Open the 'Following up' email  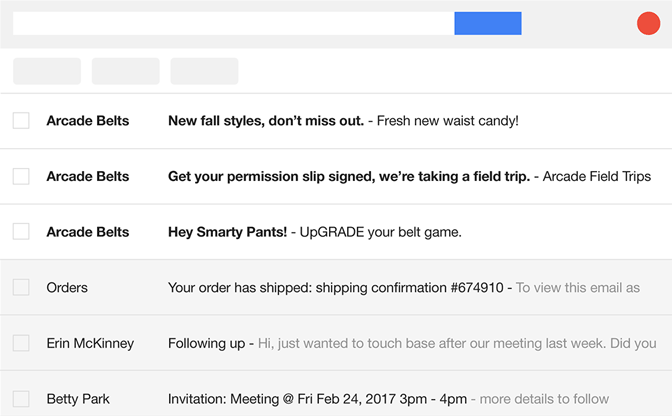tap(400, 343)
